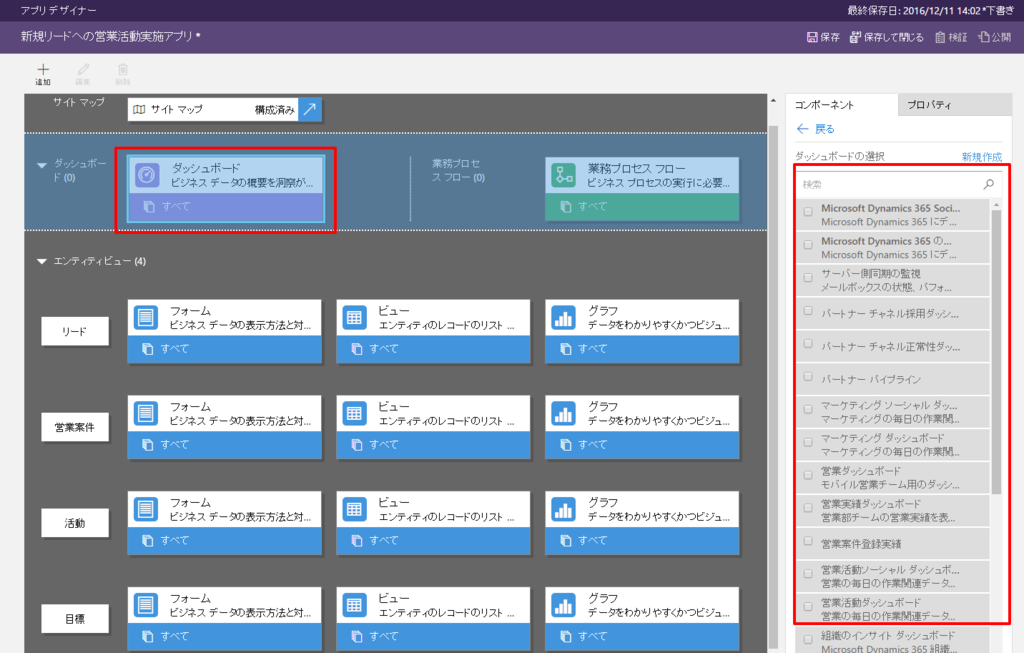Check マーケティング ダッシュボード checkbox
Screen dimensions: 1024x653
tap(808, 442)
